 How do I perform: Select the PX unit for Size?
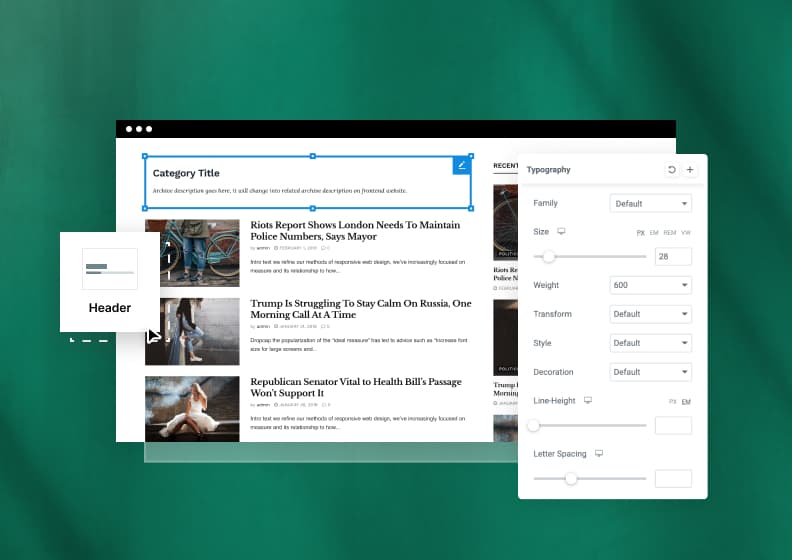click(x=641, y=232)
